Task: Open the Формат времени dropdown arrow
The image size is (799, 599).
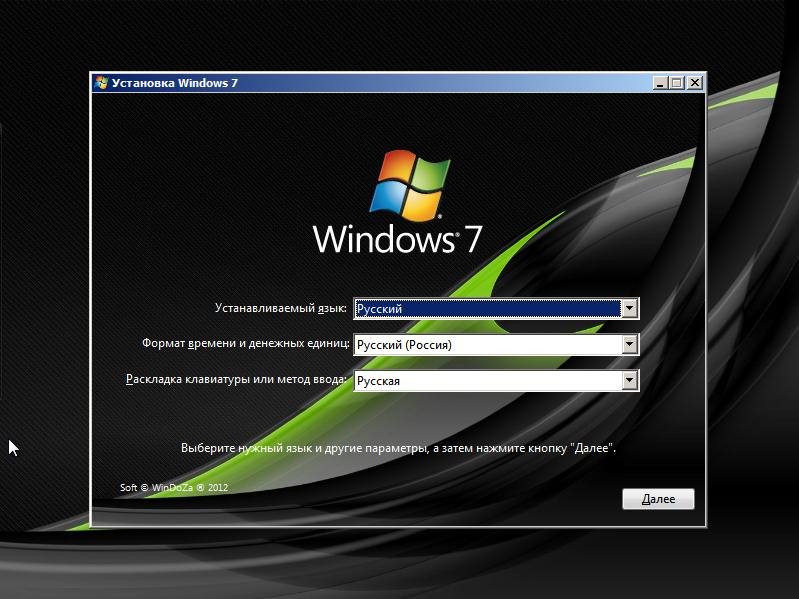Action: pyautogui.click(x=629, y=345)
